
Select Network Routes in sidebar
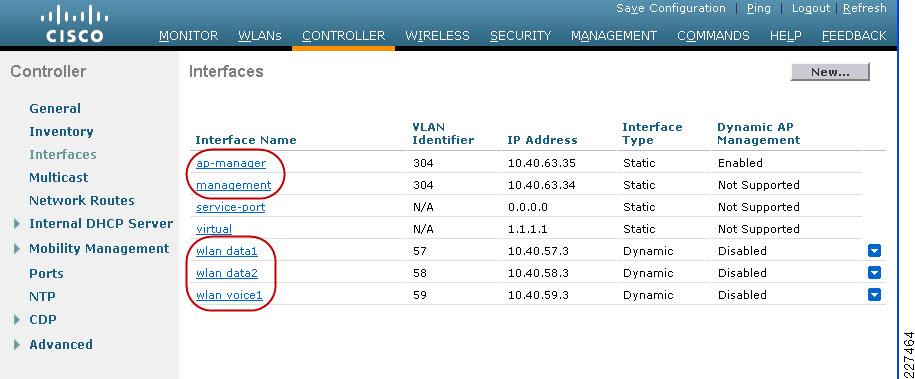[82, 200]
